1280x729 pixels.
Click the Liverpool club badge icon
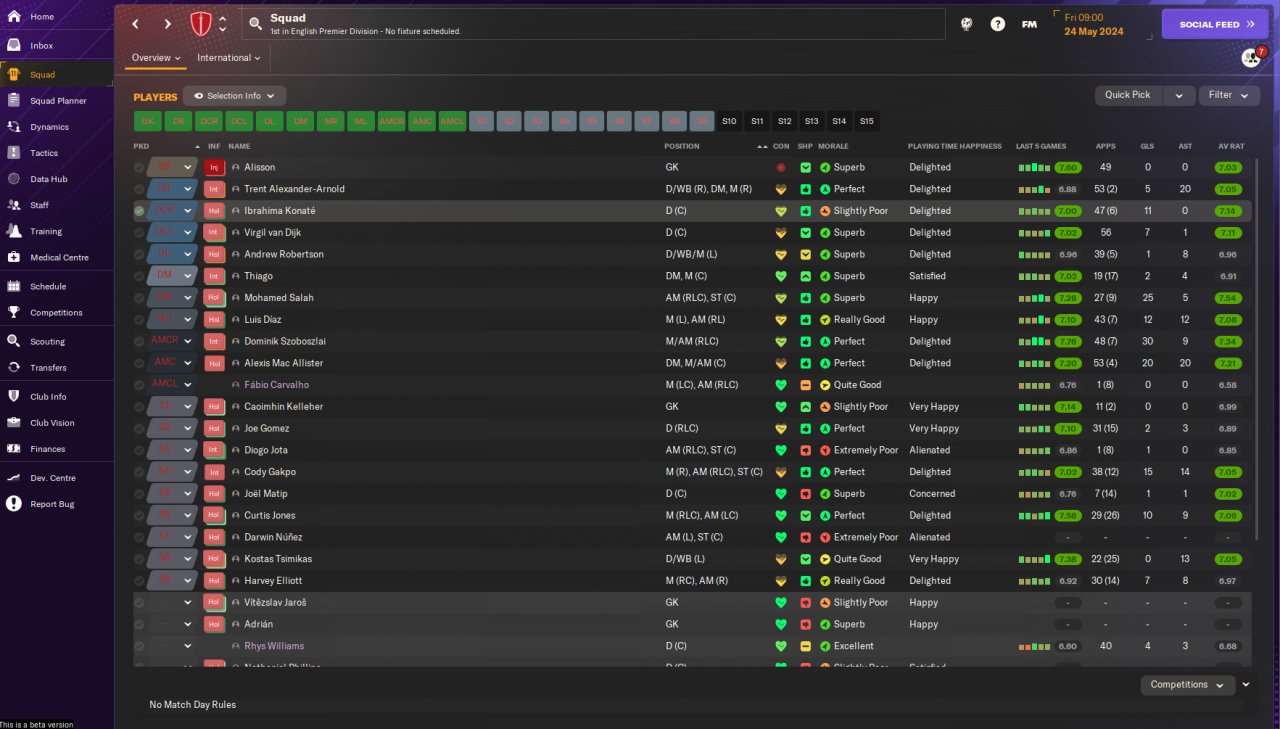click(x=201, y=24)
